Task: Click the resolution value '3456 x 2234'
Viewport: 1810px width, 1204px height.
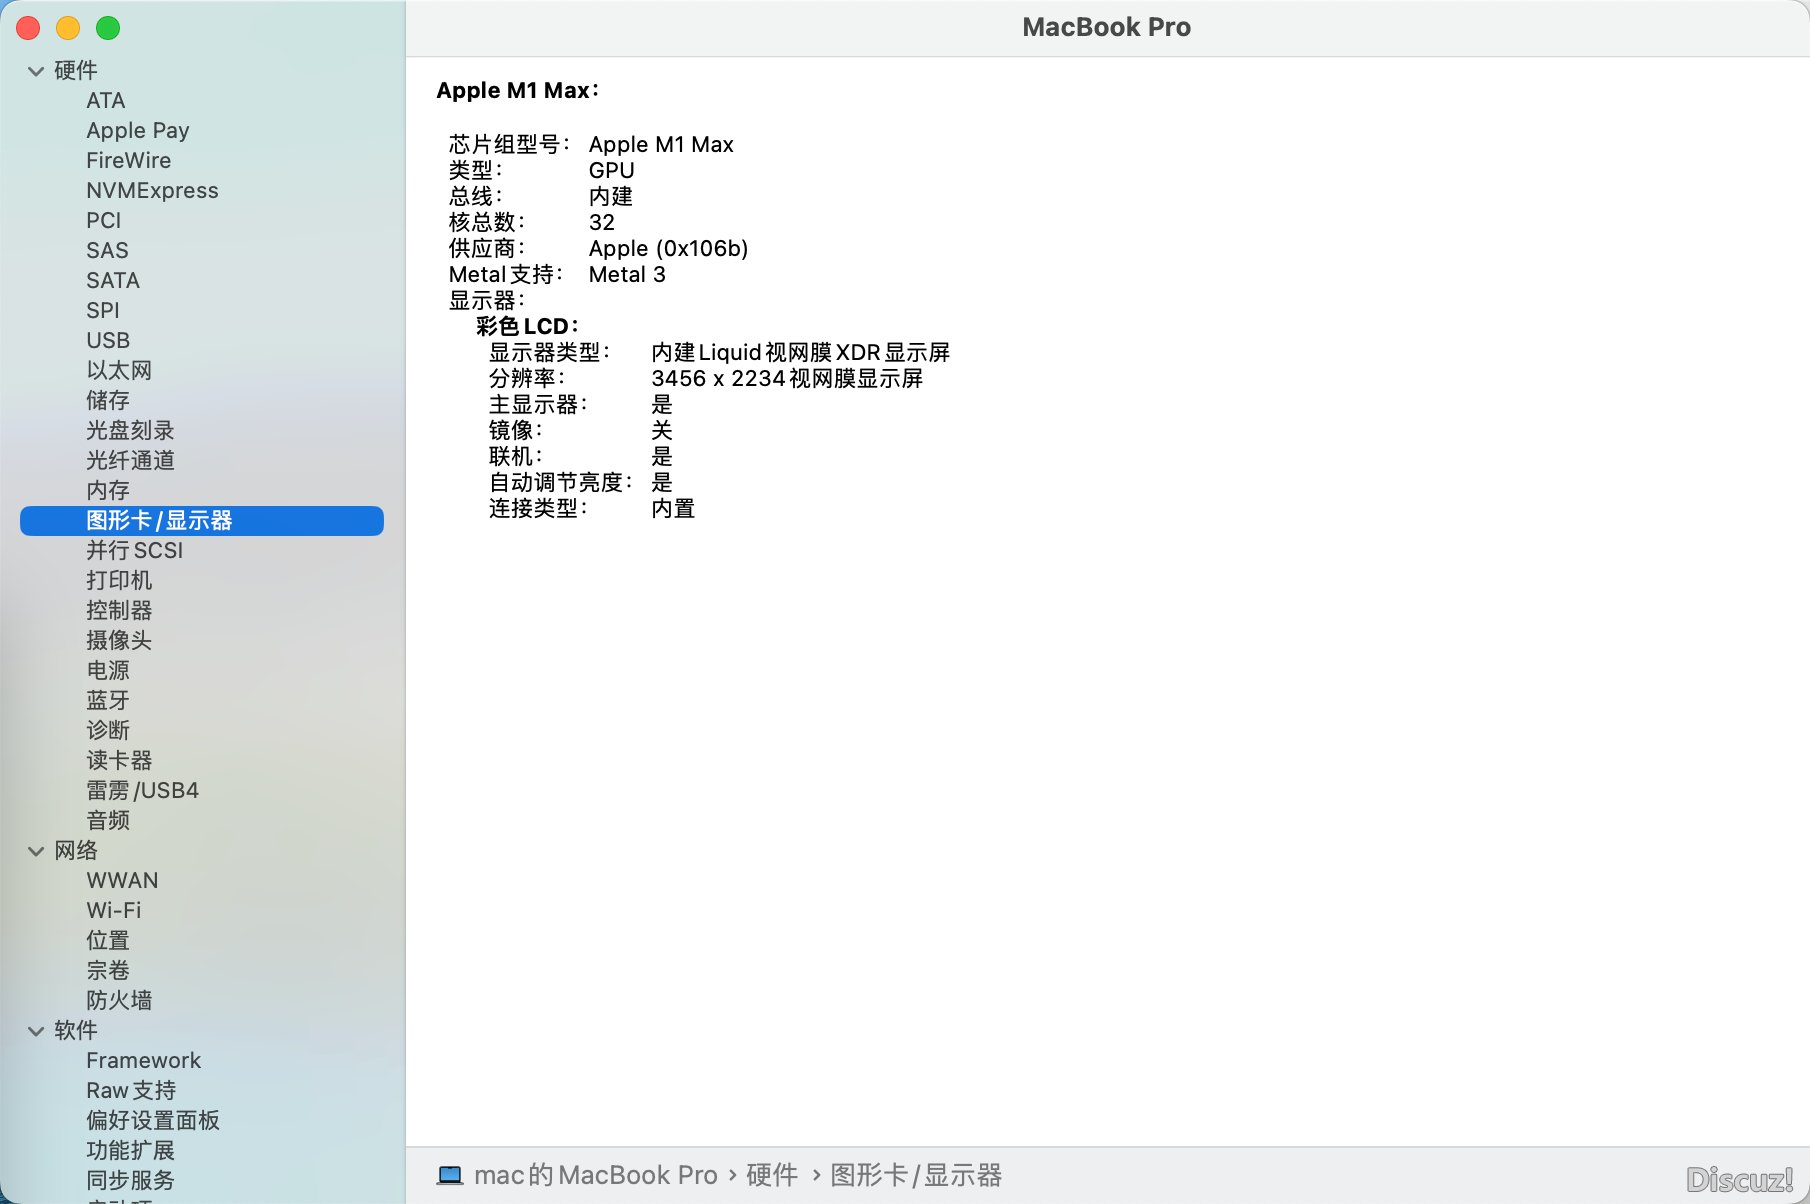Action: [718, 379]
